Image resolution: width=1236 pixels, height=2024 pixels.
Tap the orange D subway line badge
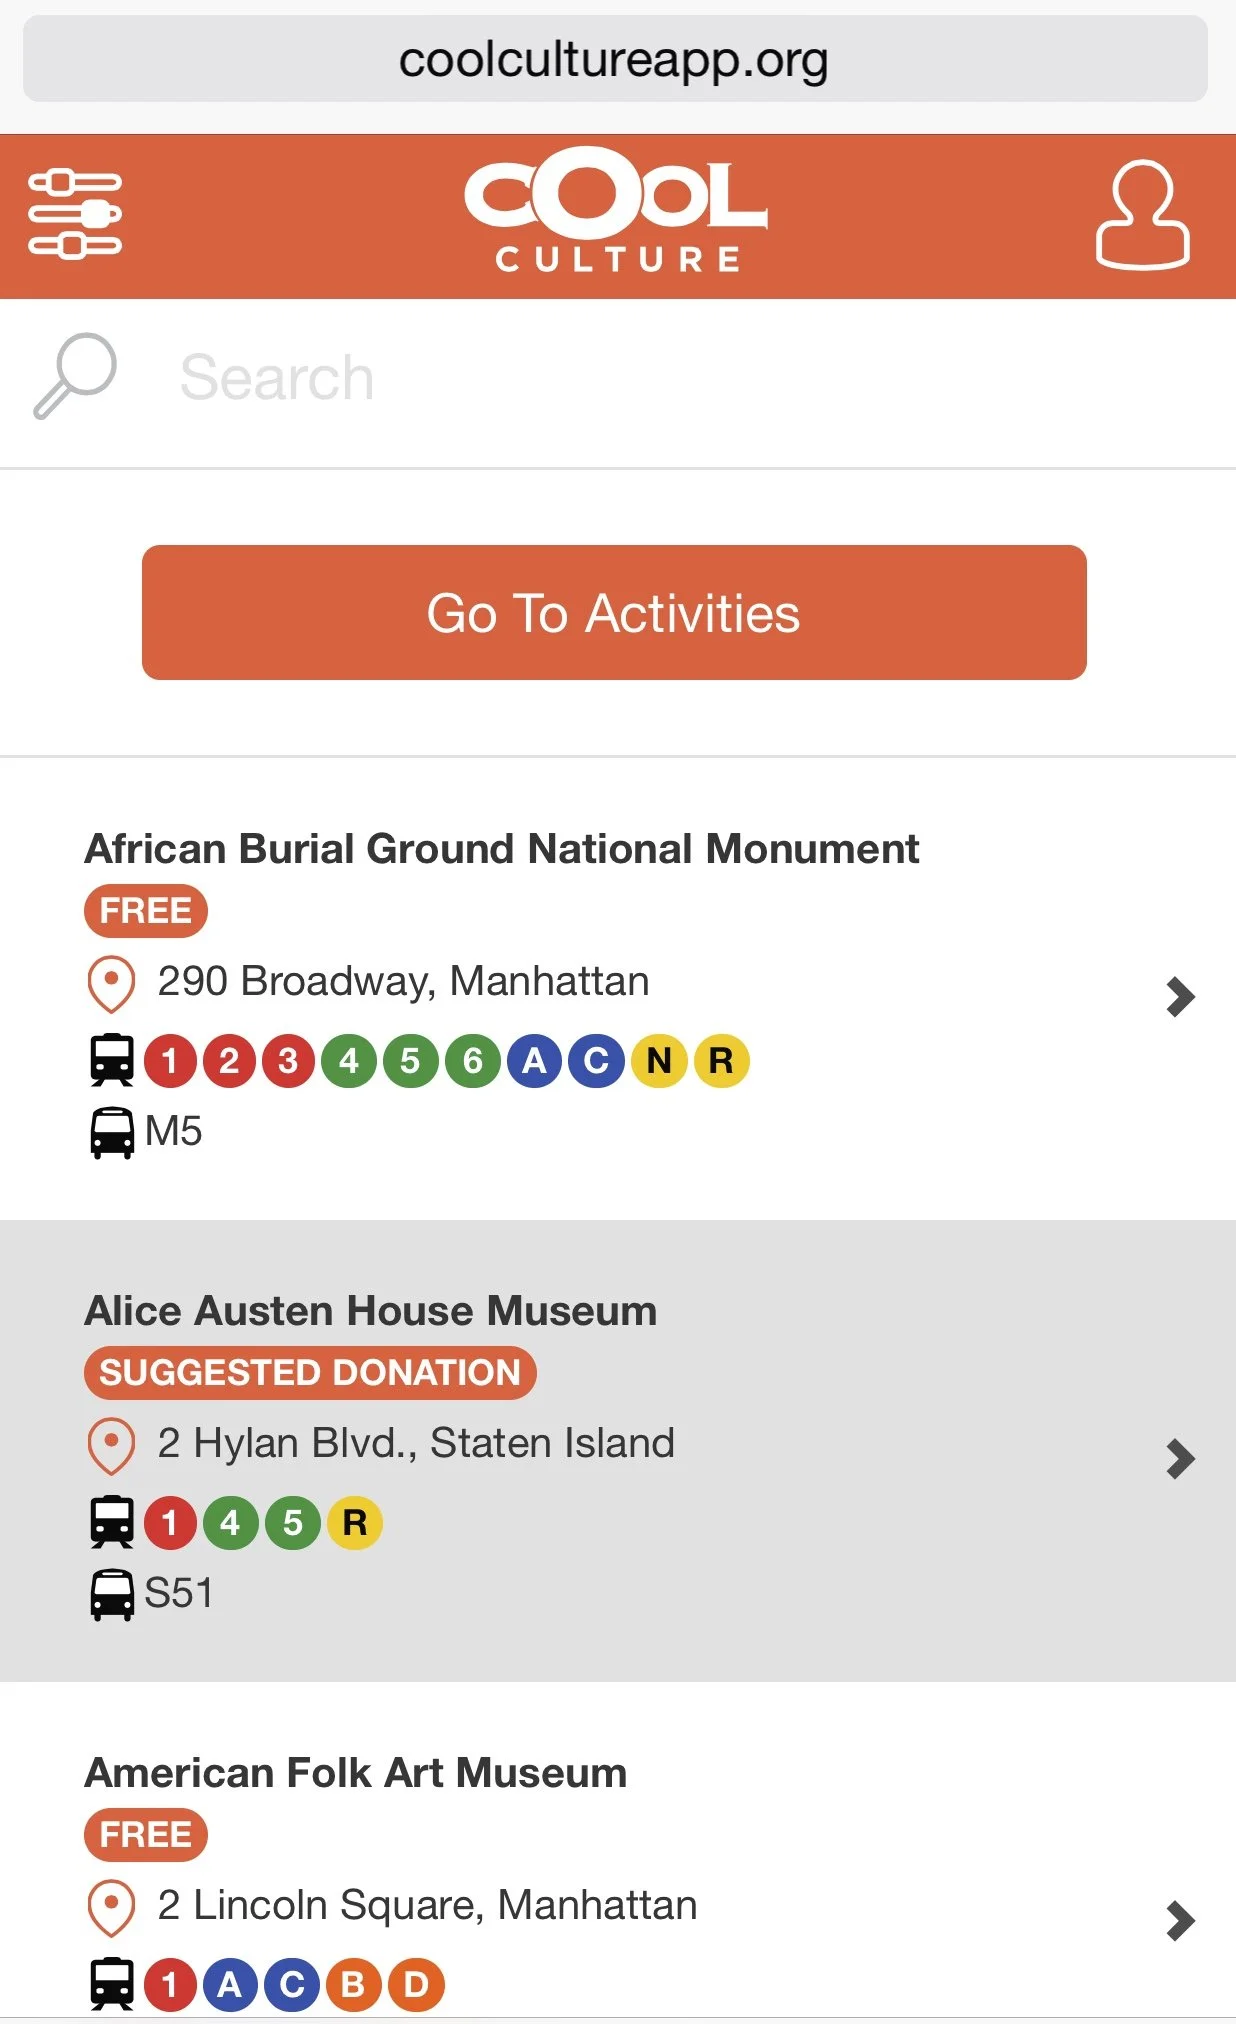pos(416,1984)
